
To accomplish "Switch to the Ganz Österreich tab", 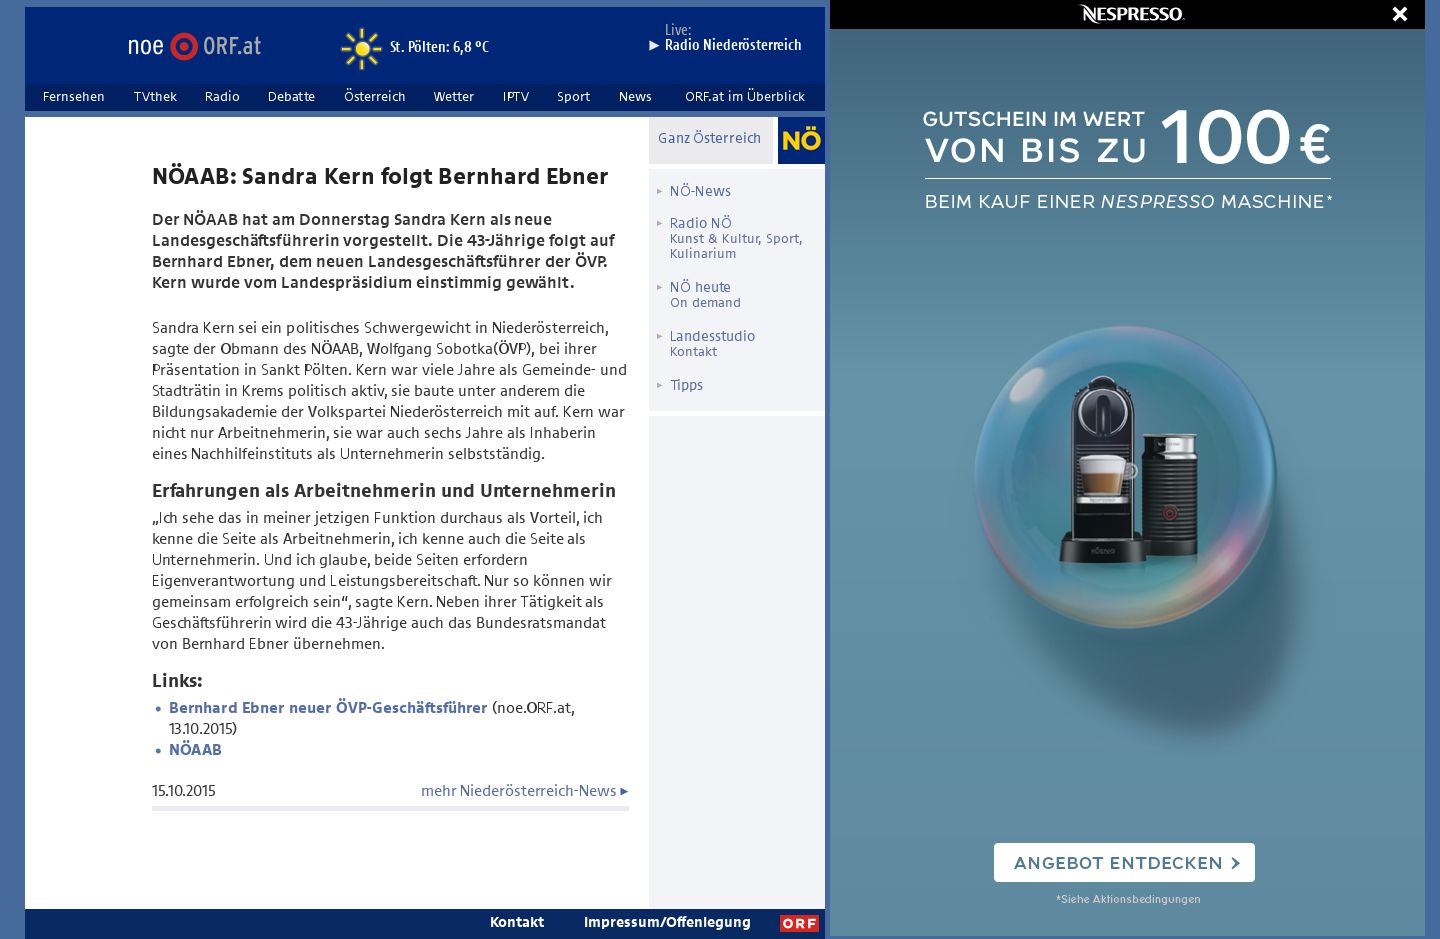I will pos(710,139).
